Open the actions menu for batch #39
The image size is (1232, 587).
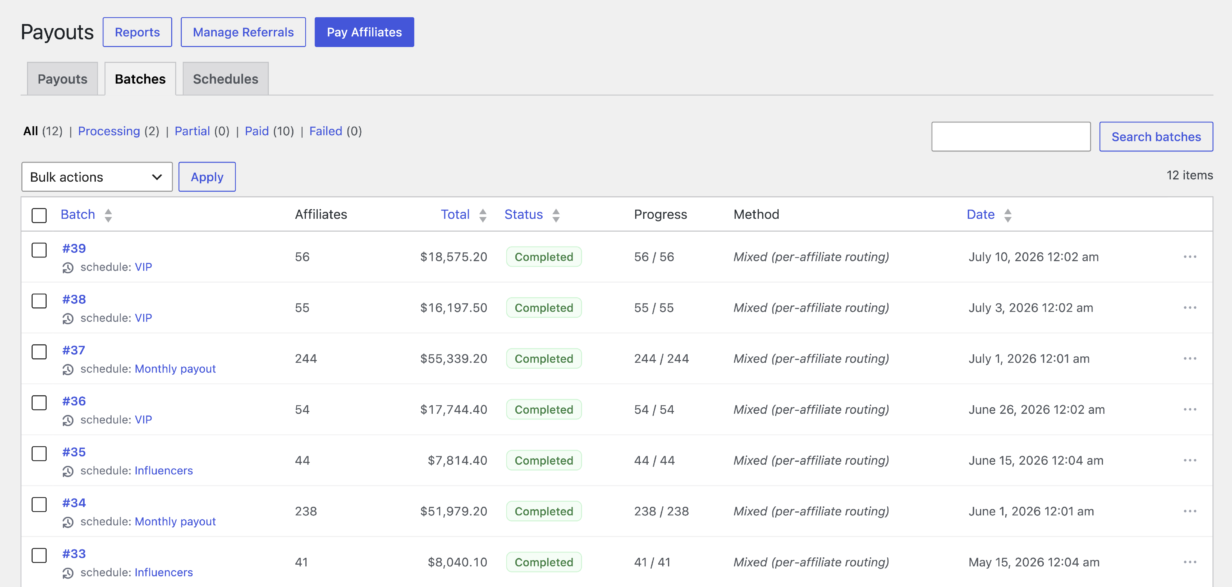click(x=1189, y=257)
